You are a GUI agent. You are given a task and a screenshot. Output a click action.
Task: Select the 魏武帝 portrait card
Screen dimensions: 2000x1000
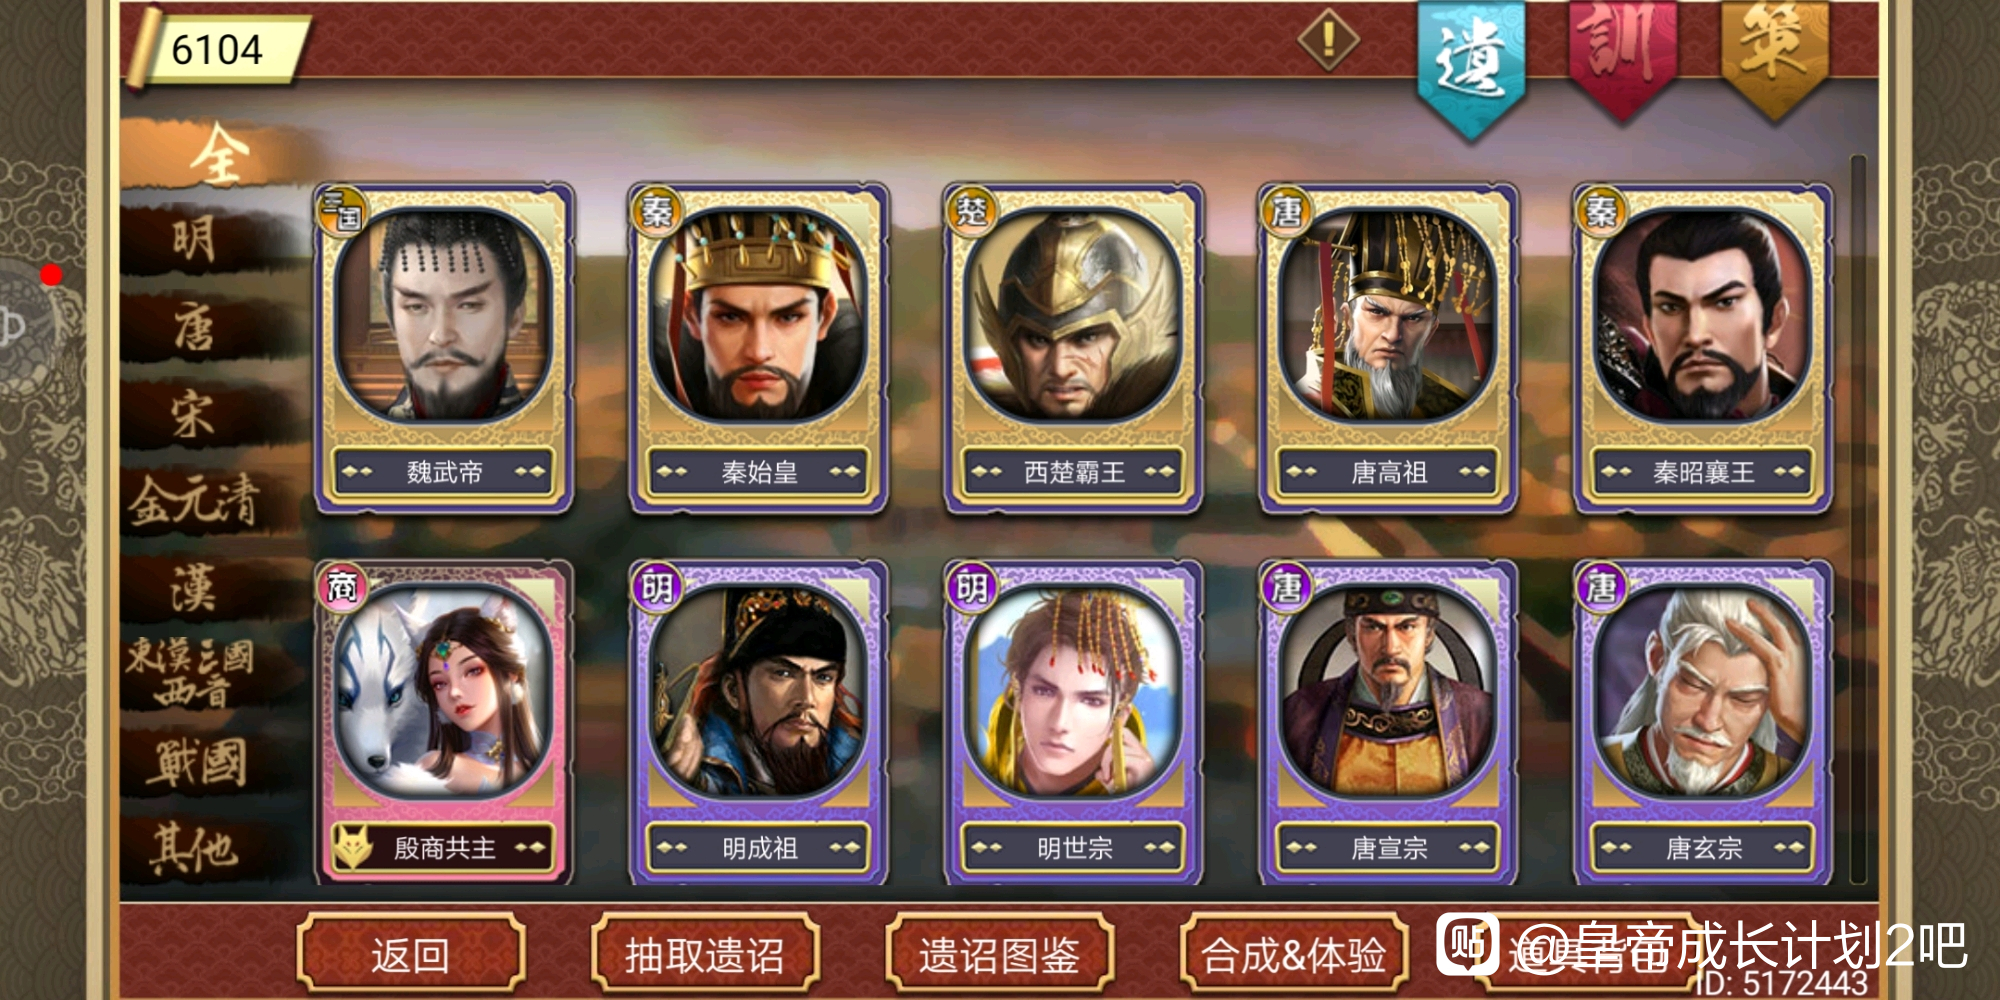pos(444,348)
